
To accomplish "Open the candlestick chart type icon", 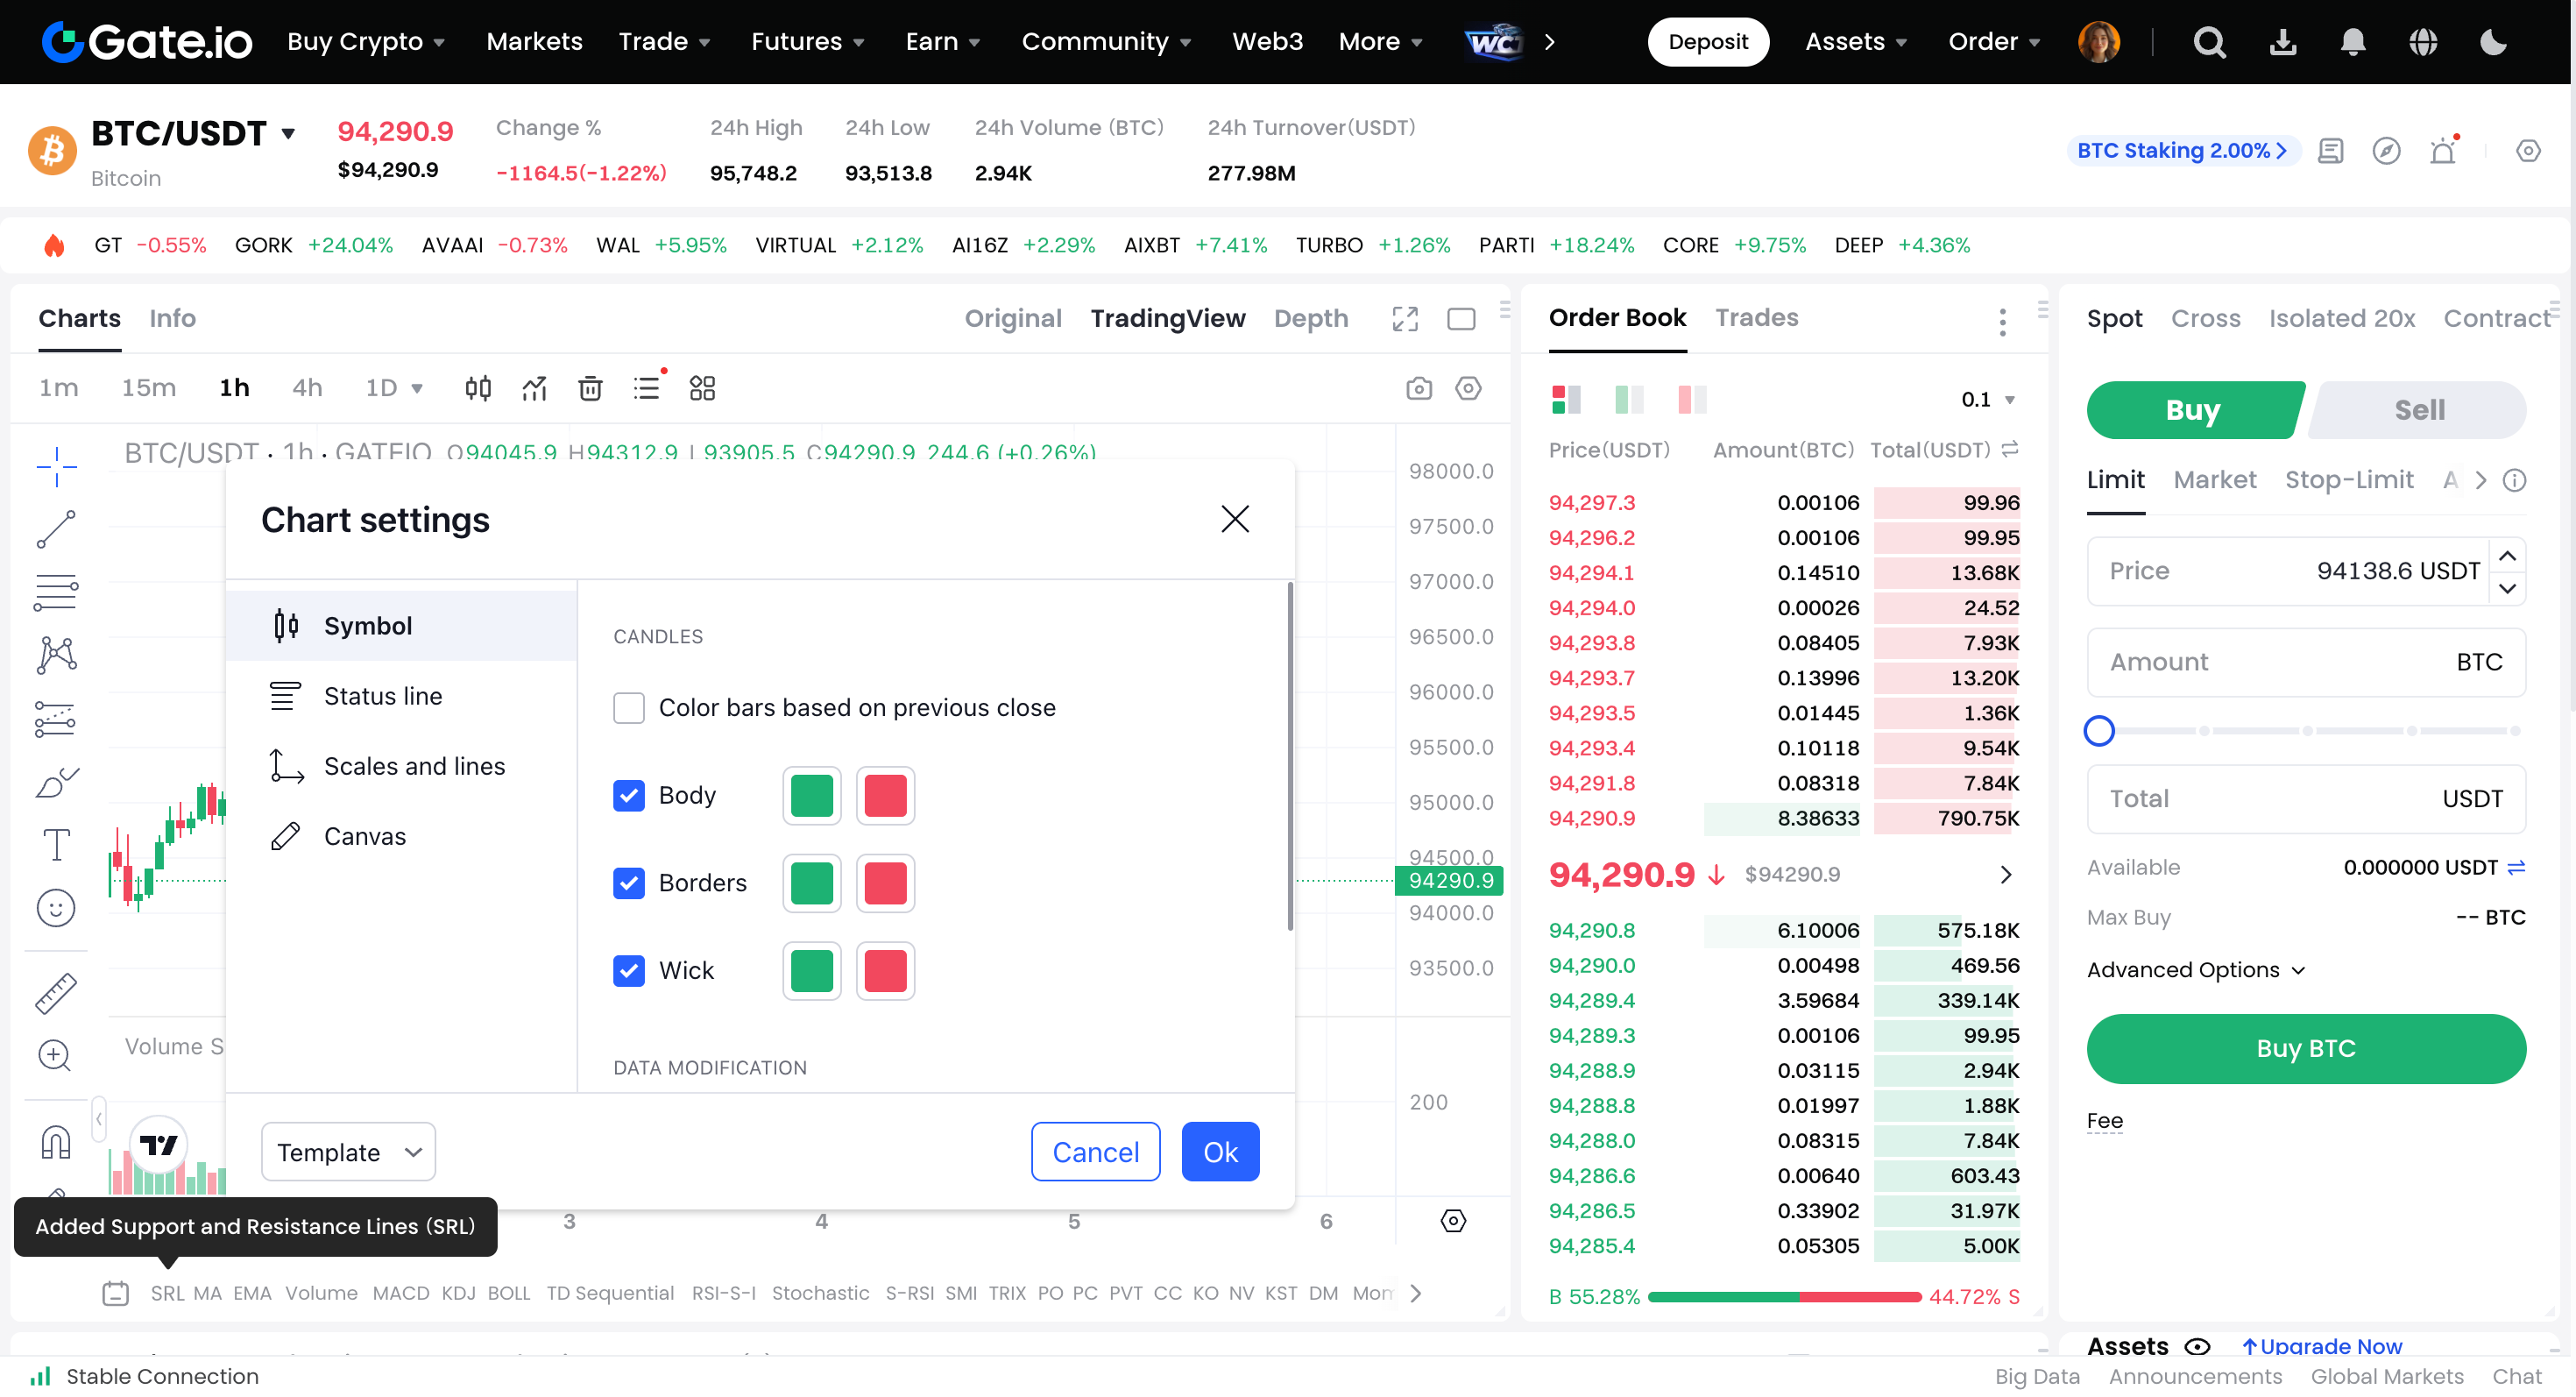I will pyautogui.click(x=478, y=388).
